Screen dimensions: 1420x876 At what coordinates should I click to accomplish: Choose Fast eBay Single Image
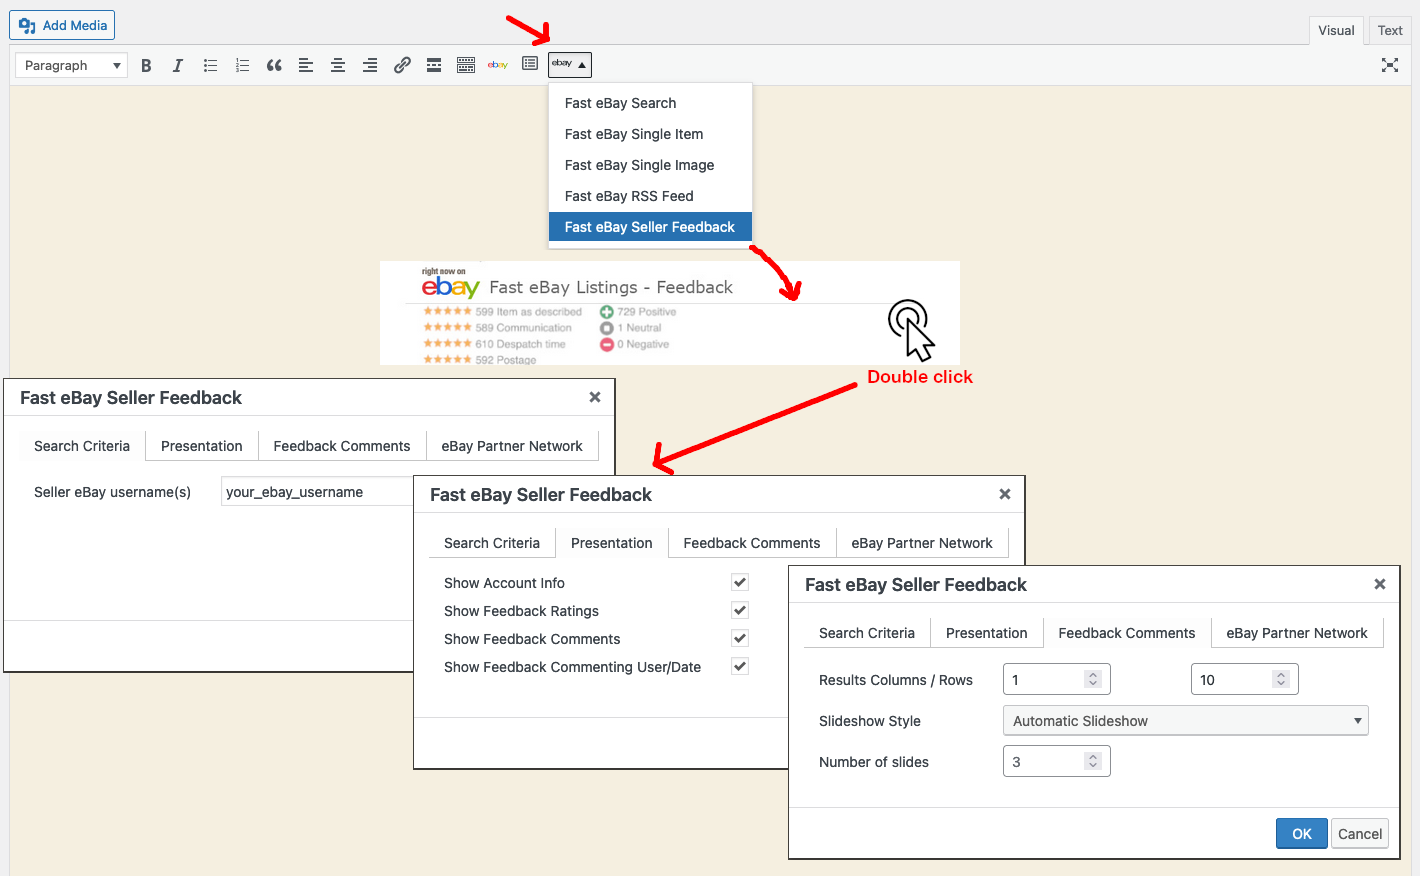point(650,165)
